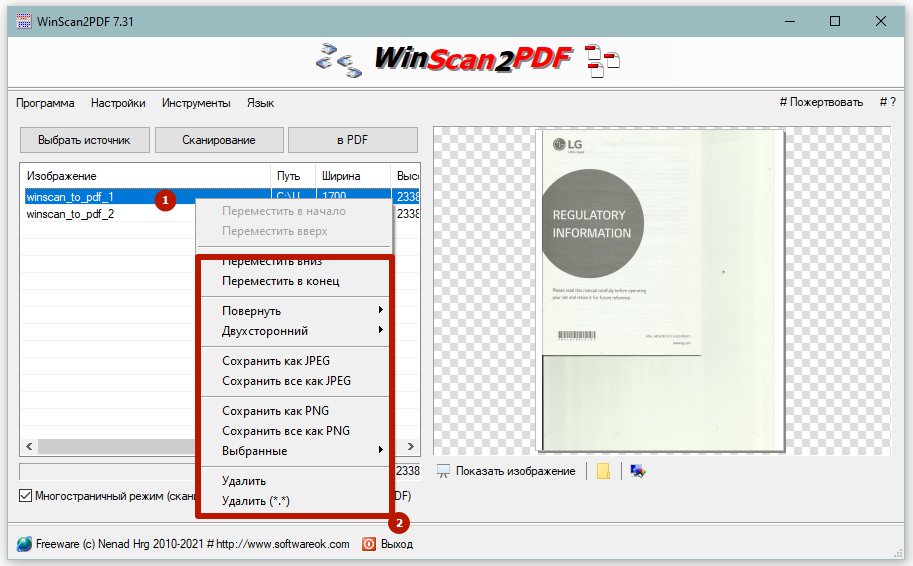Click the Show image monitor icon
913x566 pixels.
point(444,471)
